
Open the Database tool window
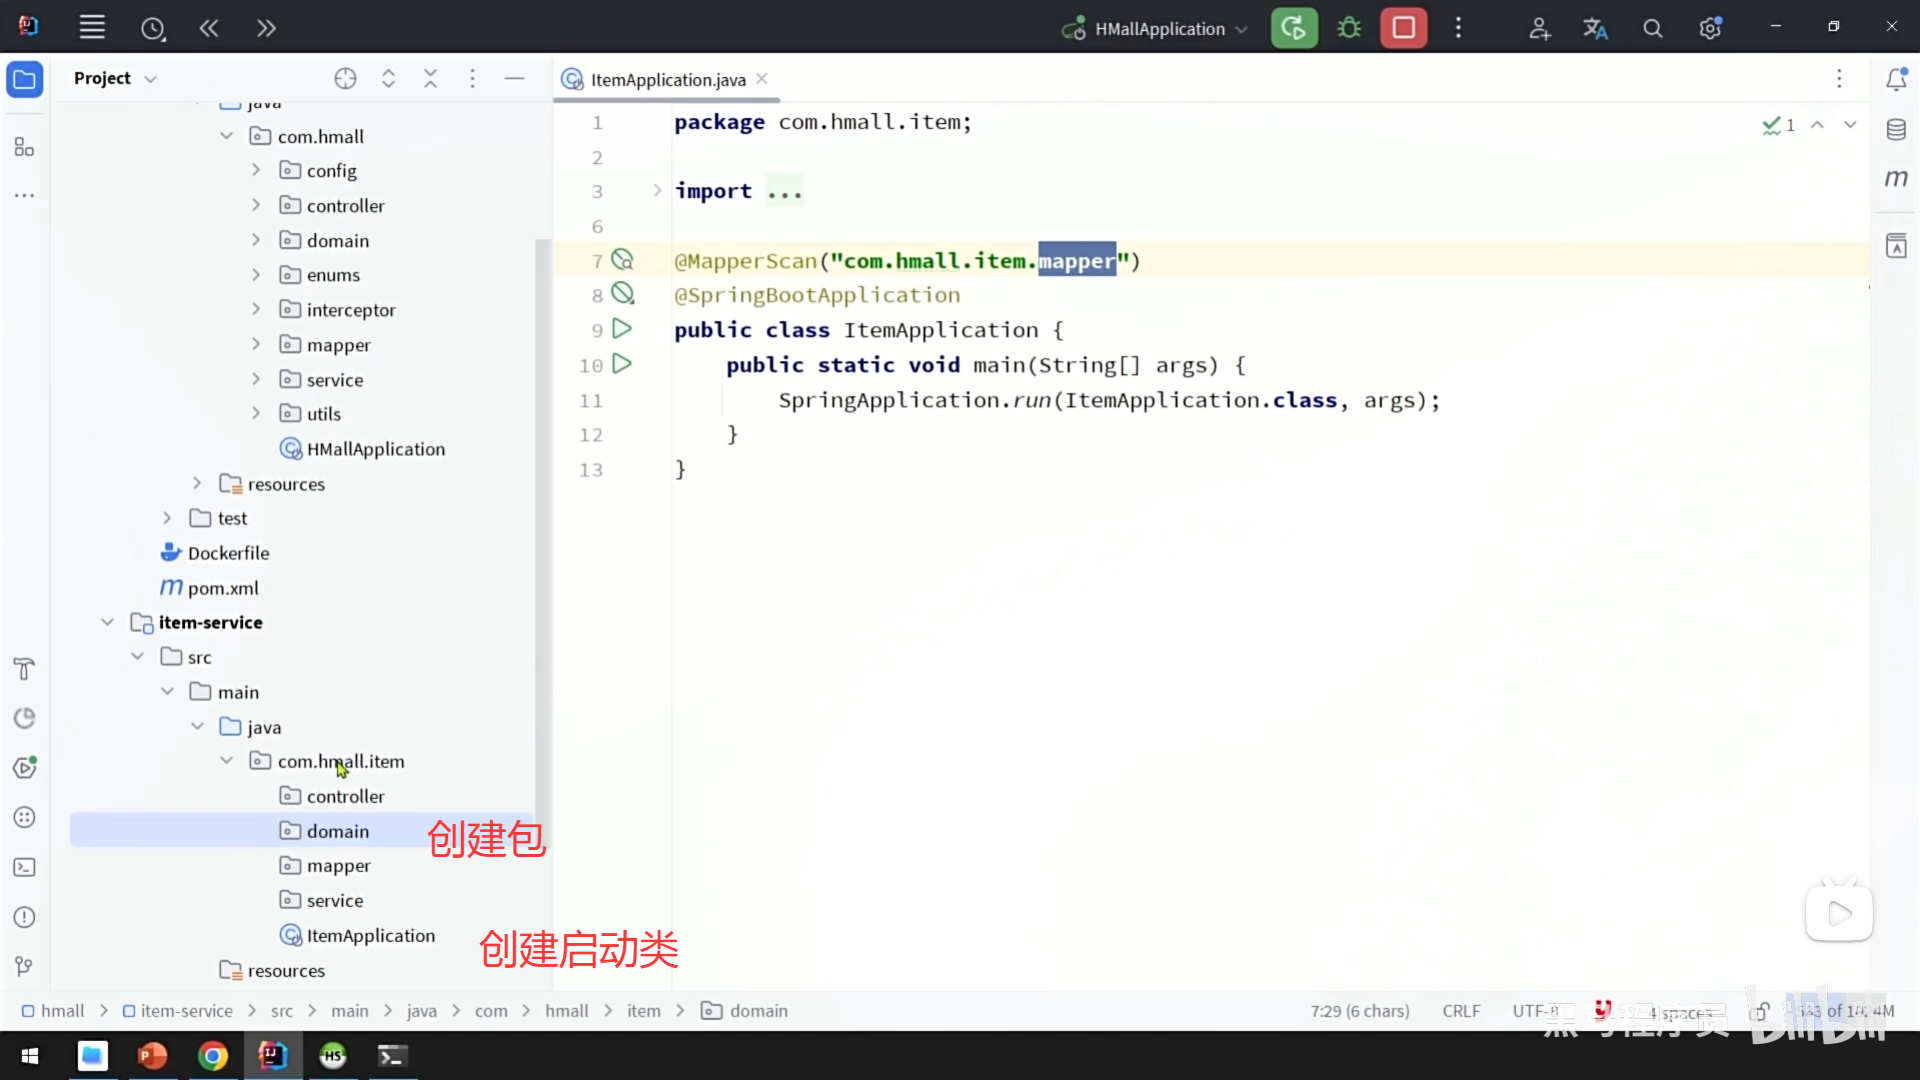1896,129
